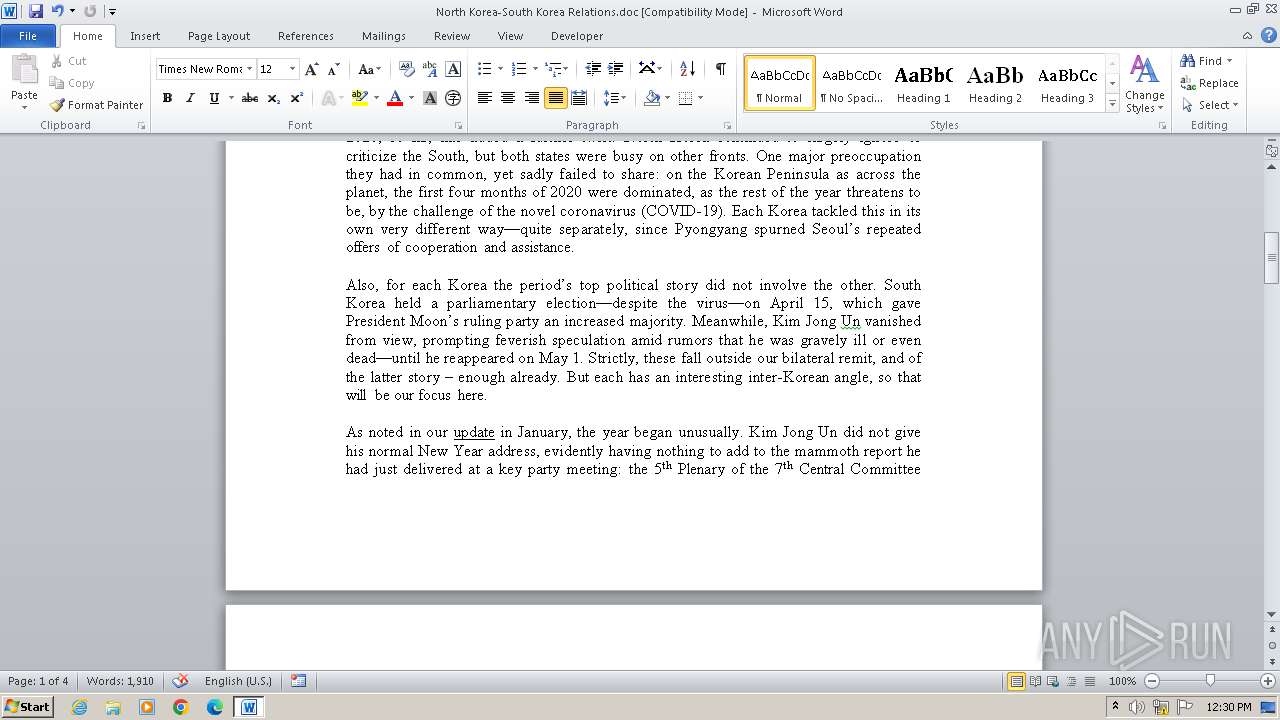
Task: Apply the Normal style
Action: point(780,83)
